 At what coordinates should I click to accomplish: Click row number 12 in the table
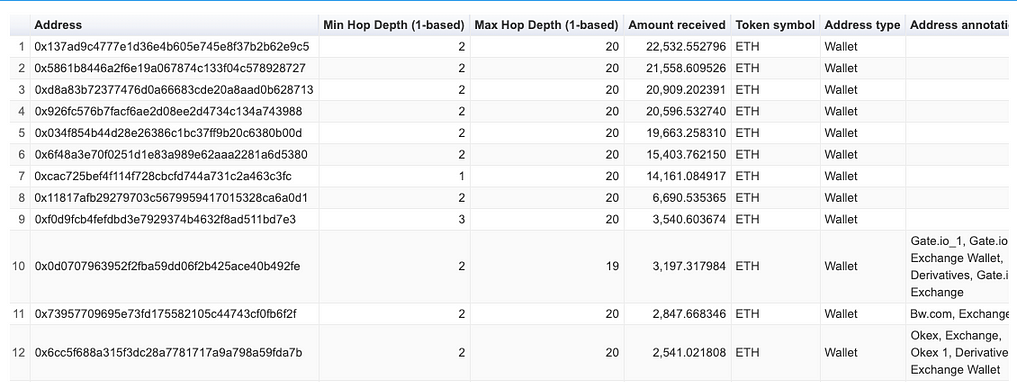[18, 353]
